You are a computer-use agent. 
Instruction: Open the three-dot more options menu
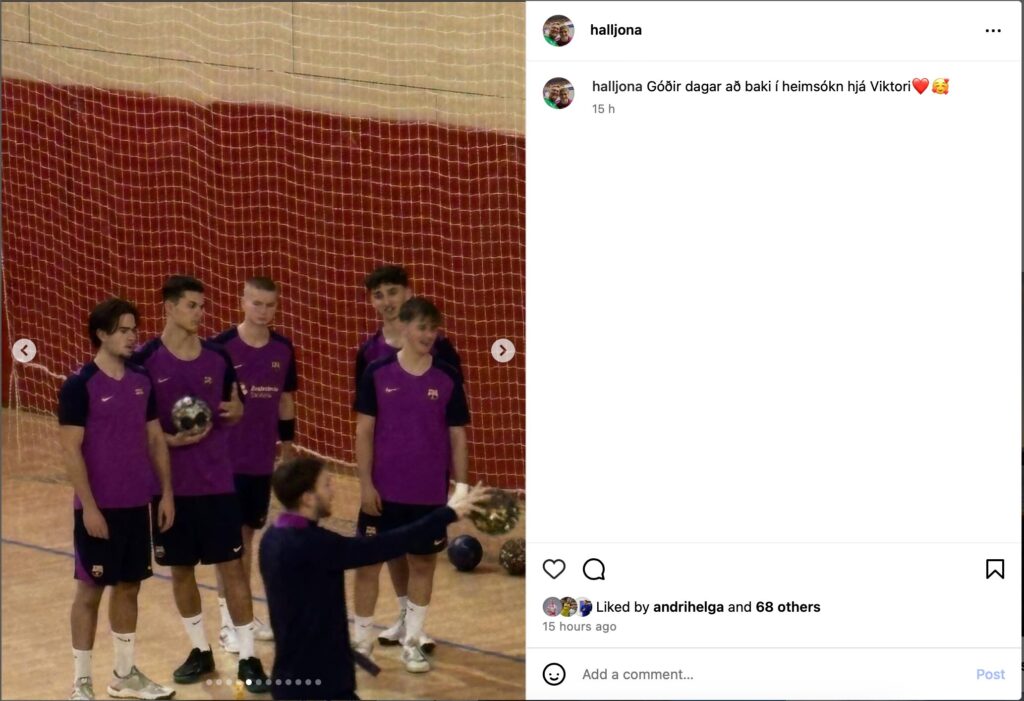click(993, 31)
